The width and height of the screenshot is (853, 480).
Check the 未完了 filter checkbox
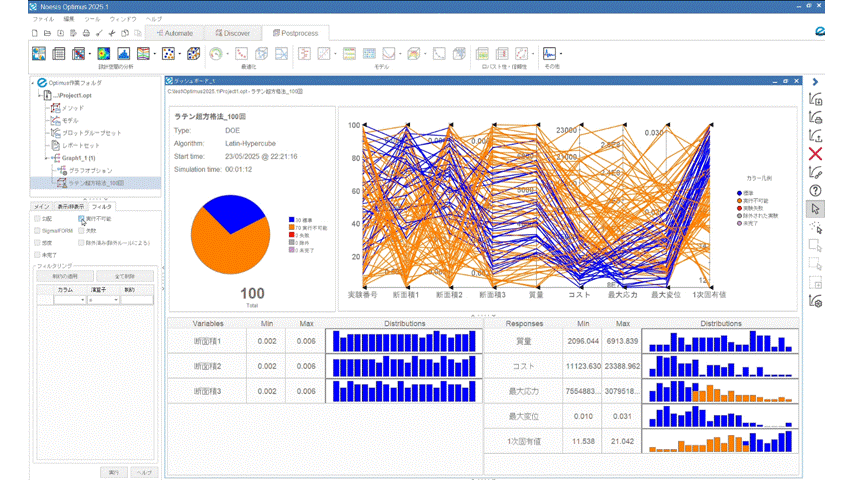coord(38,254)
